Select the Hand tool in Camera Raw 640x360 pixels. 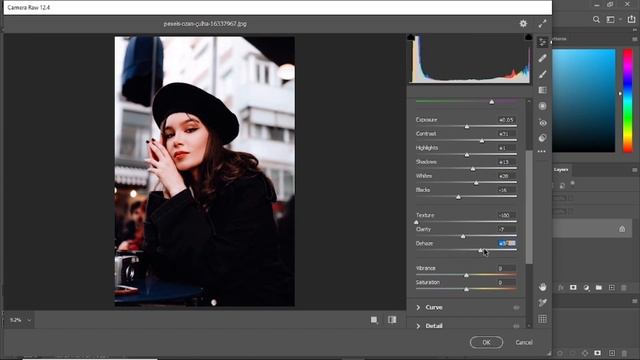coord(542,287)
